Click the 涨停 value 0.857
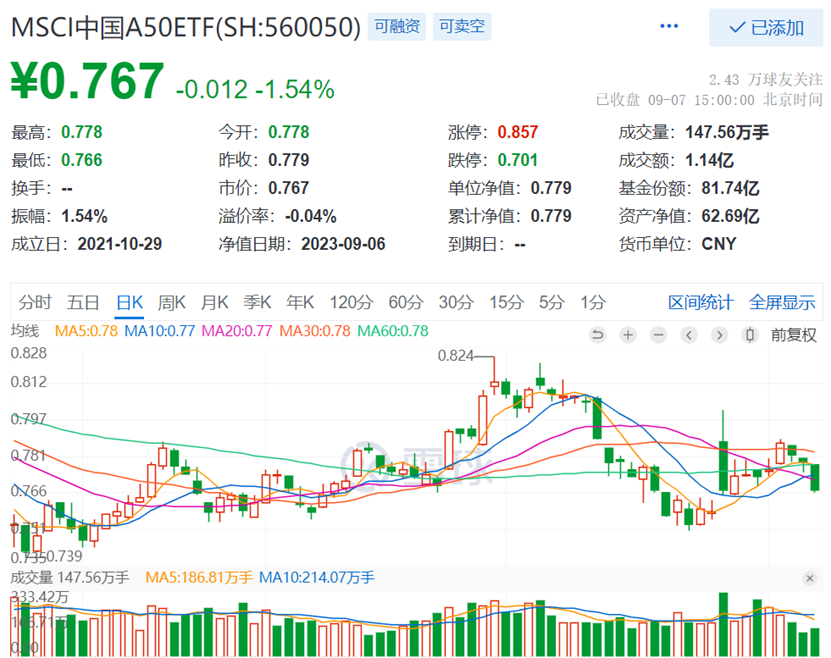Image resolution: width=831 pixels, height=658 pixels. click(x=518, y=132)
